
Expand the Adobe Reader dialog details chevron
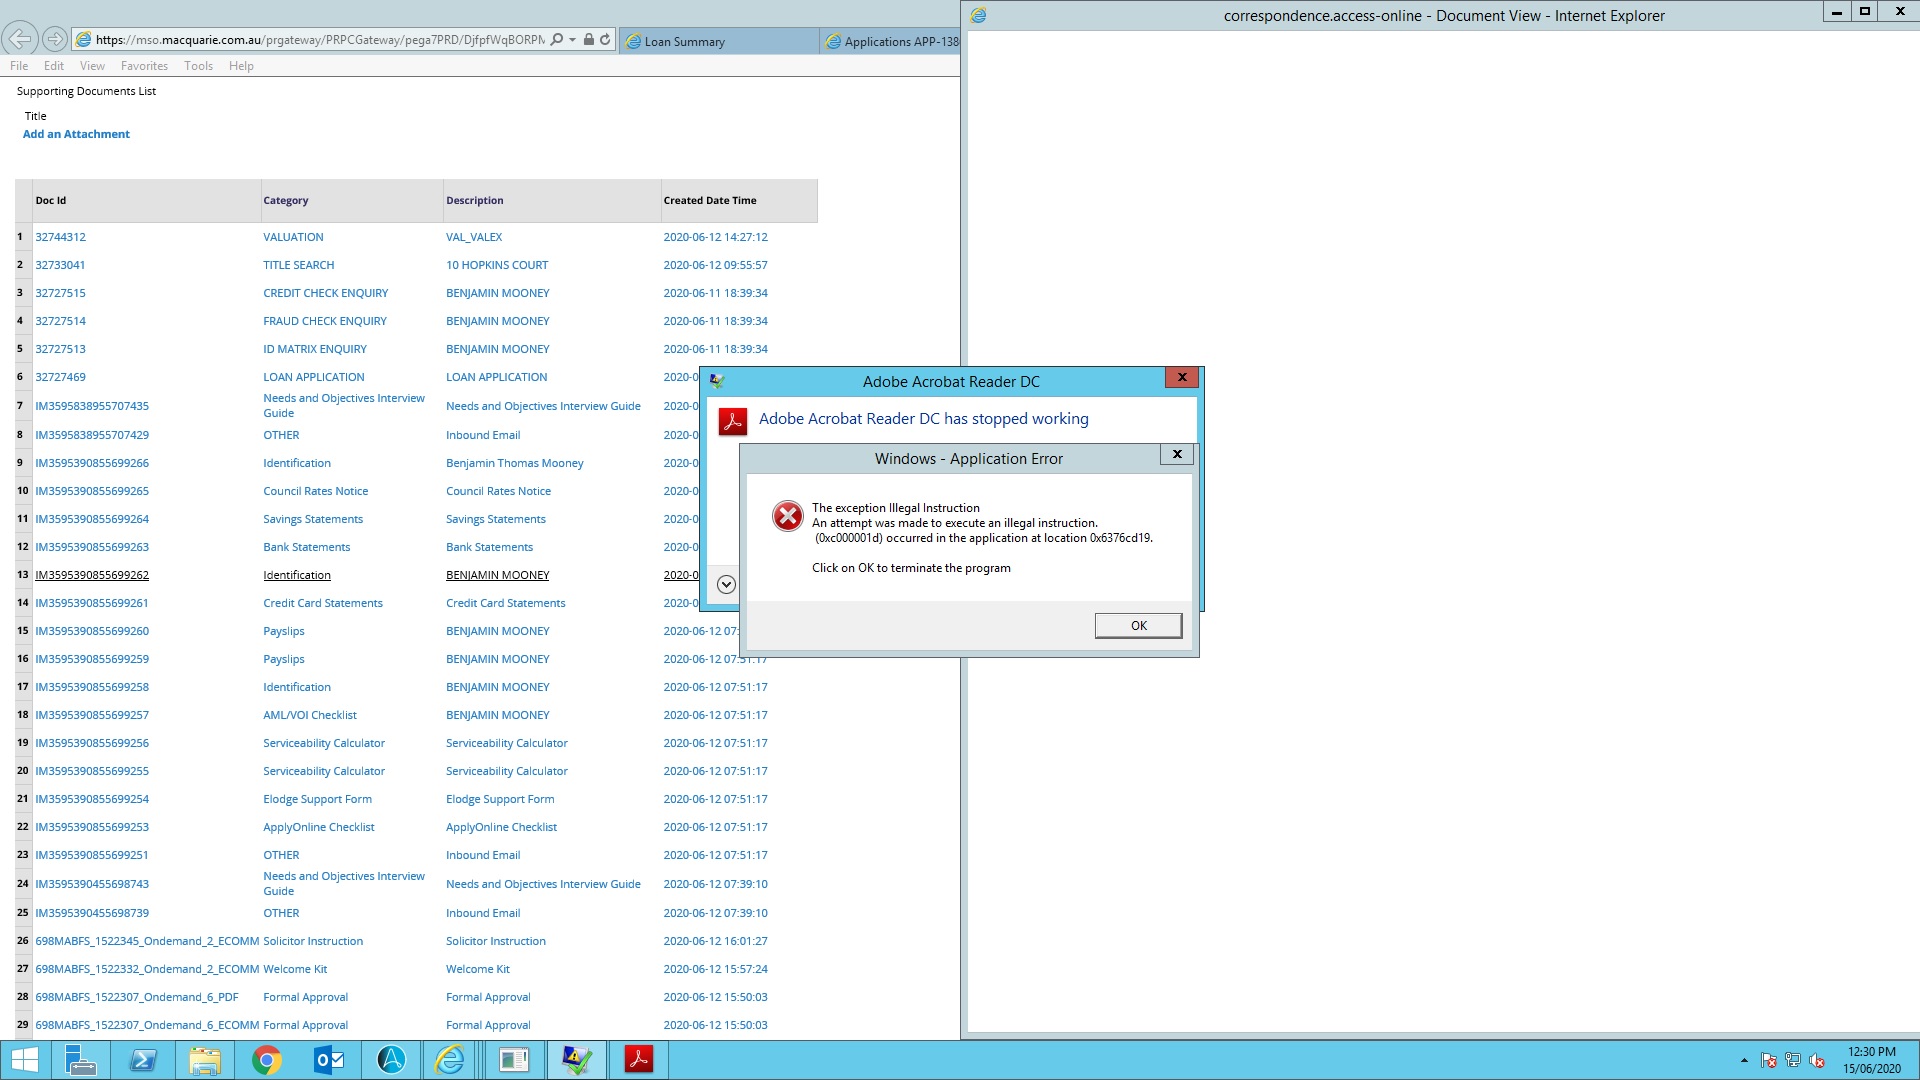click(x=727, y=585)
